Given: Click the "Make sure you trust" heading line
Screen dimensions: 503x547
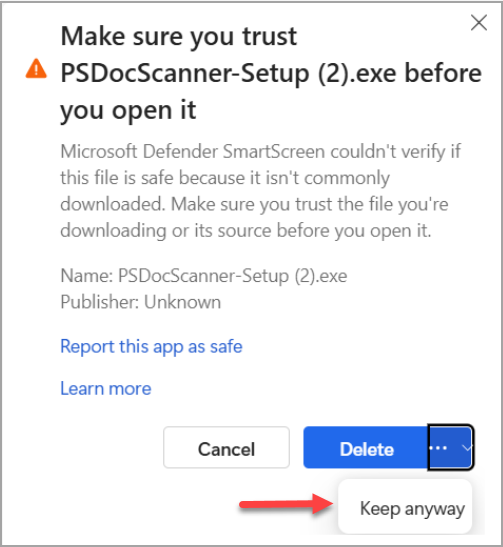Looking at the screenshot, I should (179, 37).
